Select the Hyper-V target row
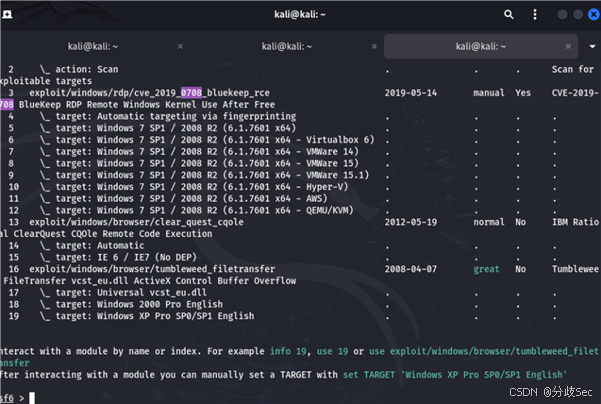The width and height of the screenshot is (601, 404). tap(202, 187)
